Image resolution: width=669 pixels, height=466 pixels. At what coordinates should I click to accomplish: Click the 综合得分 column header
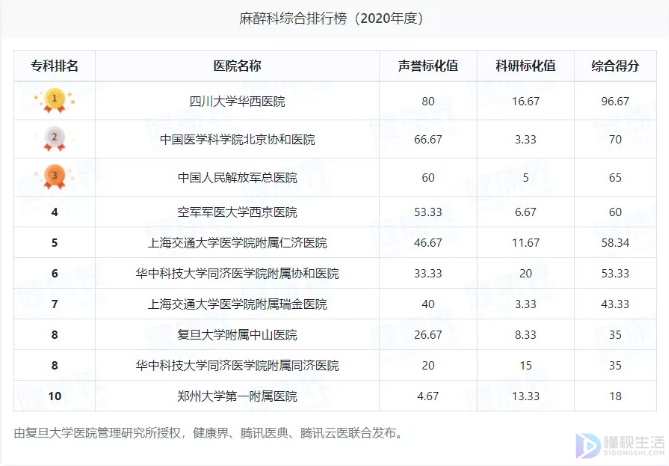[x=615, y=66]
